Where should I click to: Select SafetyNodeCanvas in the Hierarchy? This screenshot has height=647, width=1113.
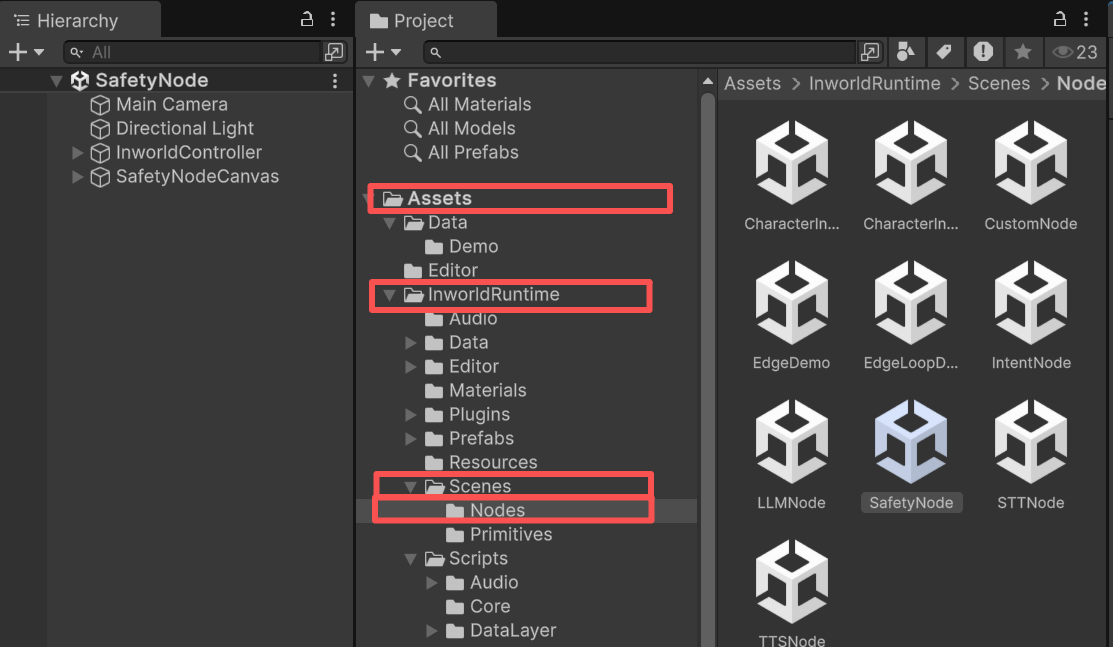197,177
